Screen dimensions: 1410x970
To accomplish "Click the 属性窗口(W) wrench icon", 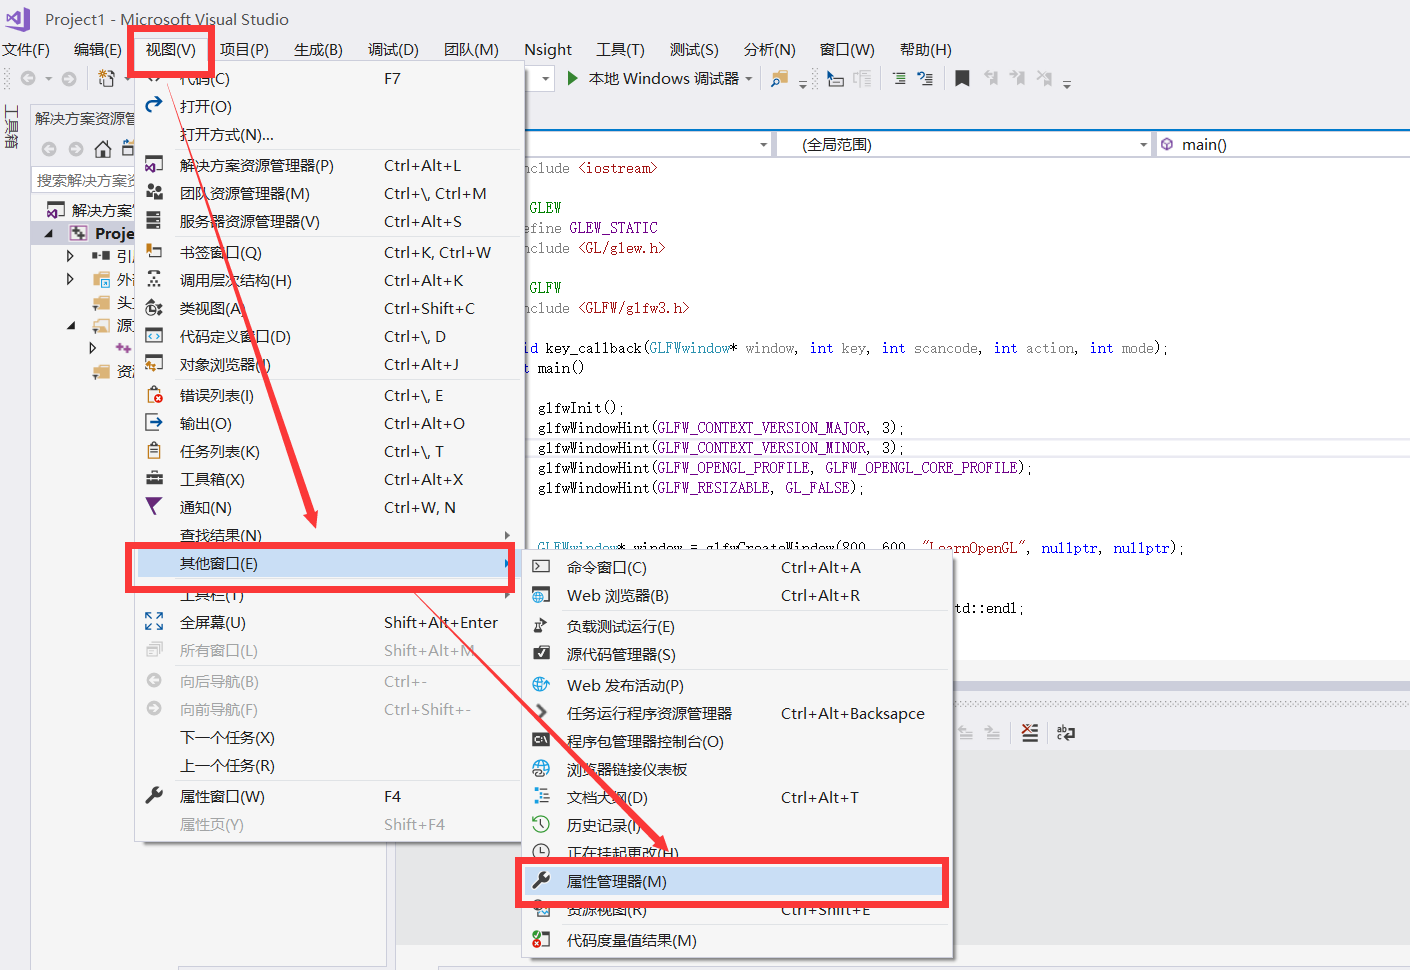I will tap(154, 795).
